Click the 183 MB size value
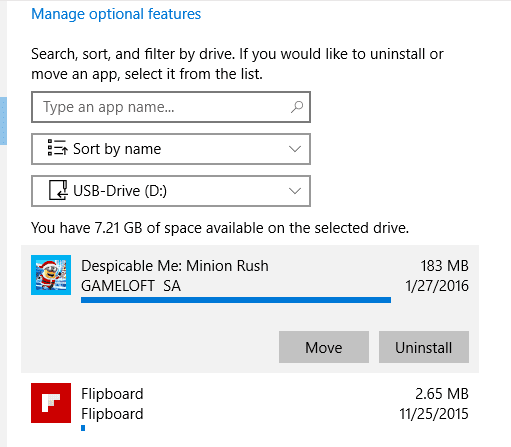Image resolution: width=511 pixels, height=447 pixels. tap(444, 266)
